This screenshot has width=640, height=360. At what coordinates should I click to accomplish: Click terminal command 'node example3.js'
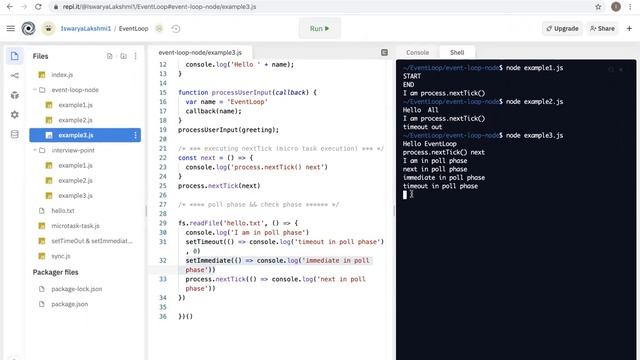[535, 135]
